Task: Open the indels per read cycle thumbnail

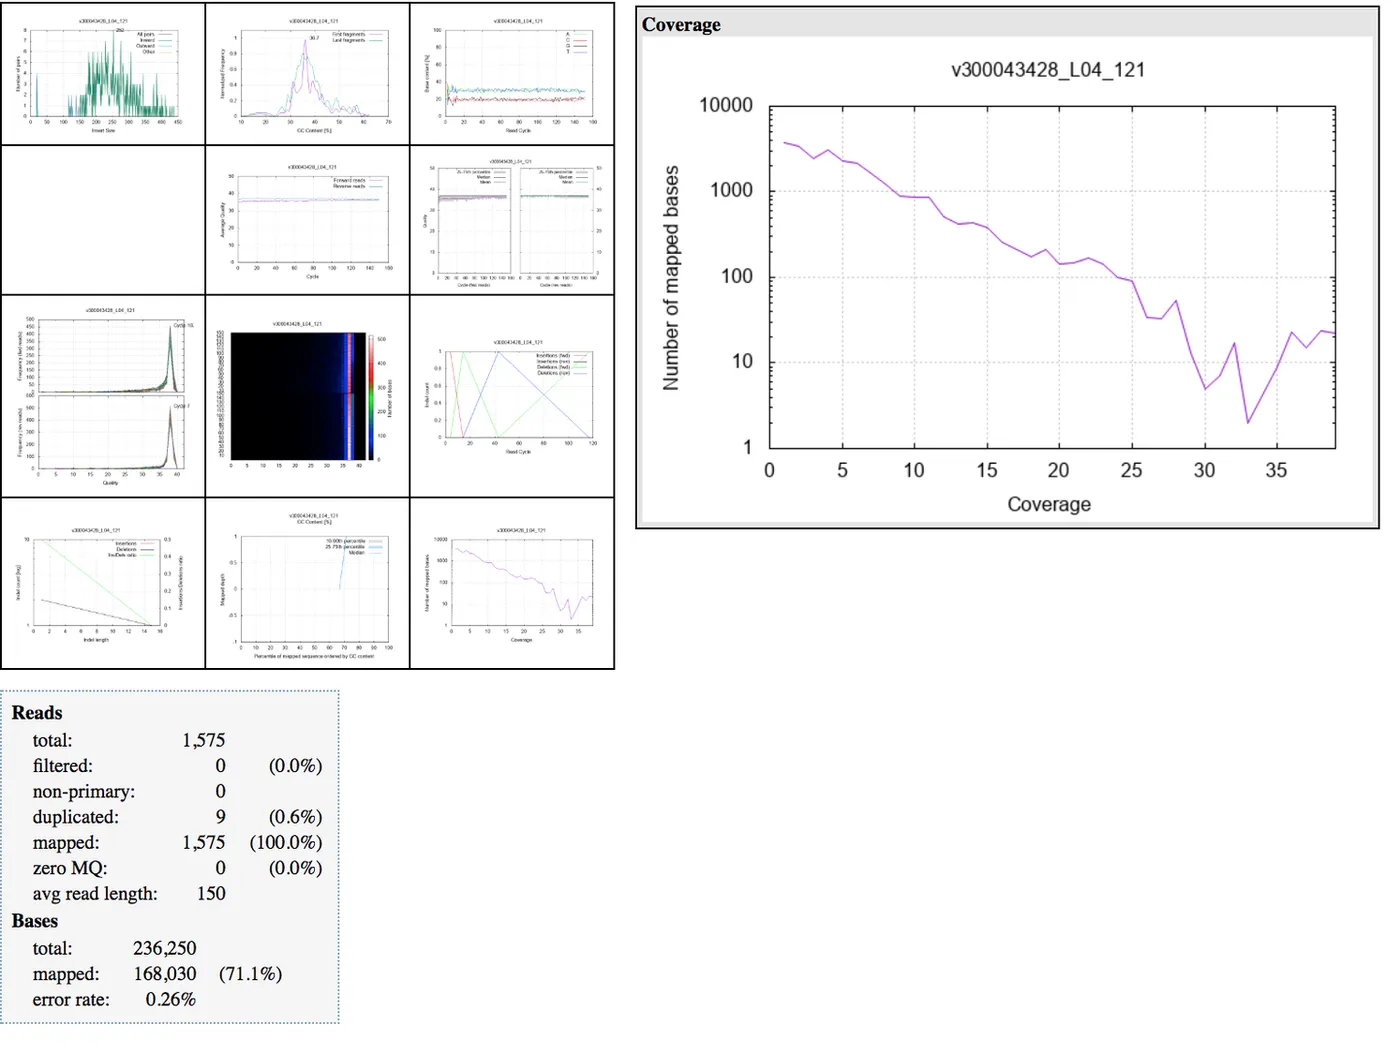Action: pos(512,396)
